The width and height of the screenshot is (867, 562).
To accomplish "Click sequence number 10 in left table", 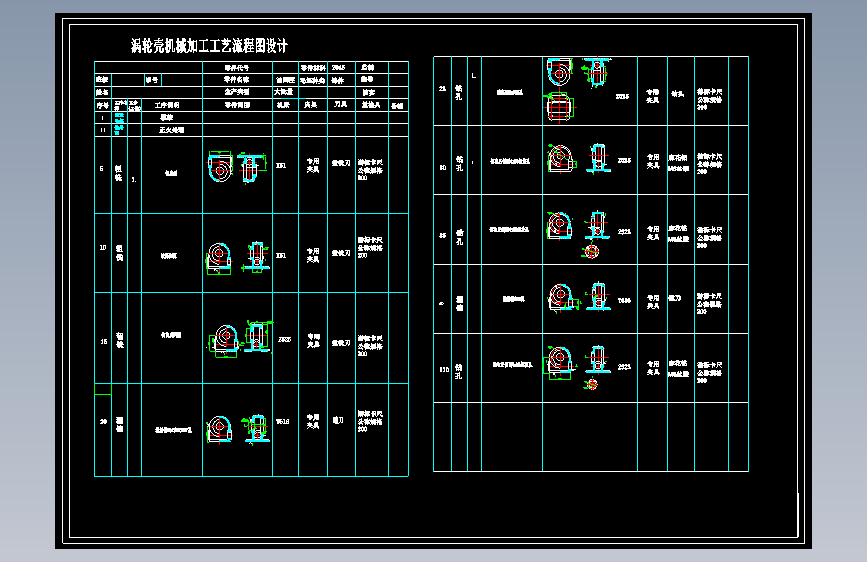I will click(103, 247).
